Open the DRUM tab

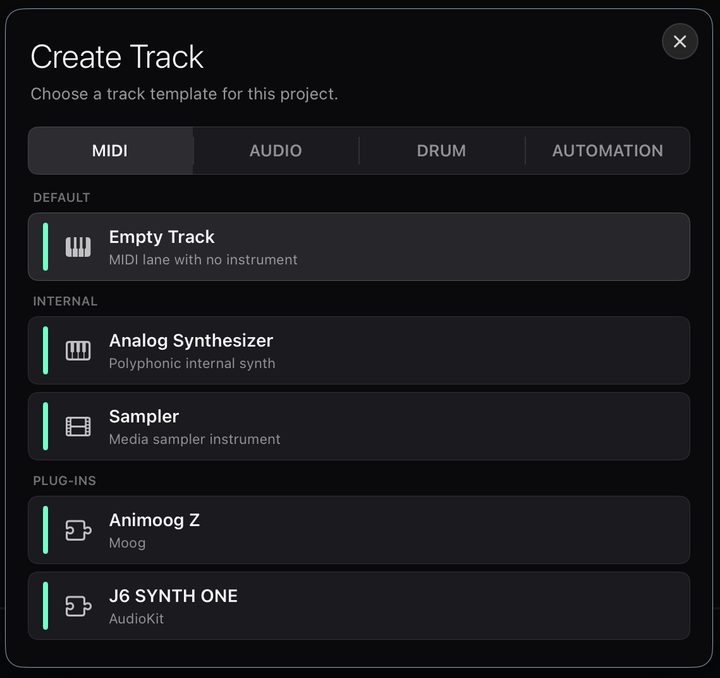(x=442, y=151)
